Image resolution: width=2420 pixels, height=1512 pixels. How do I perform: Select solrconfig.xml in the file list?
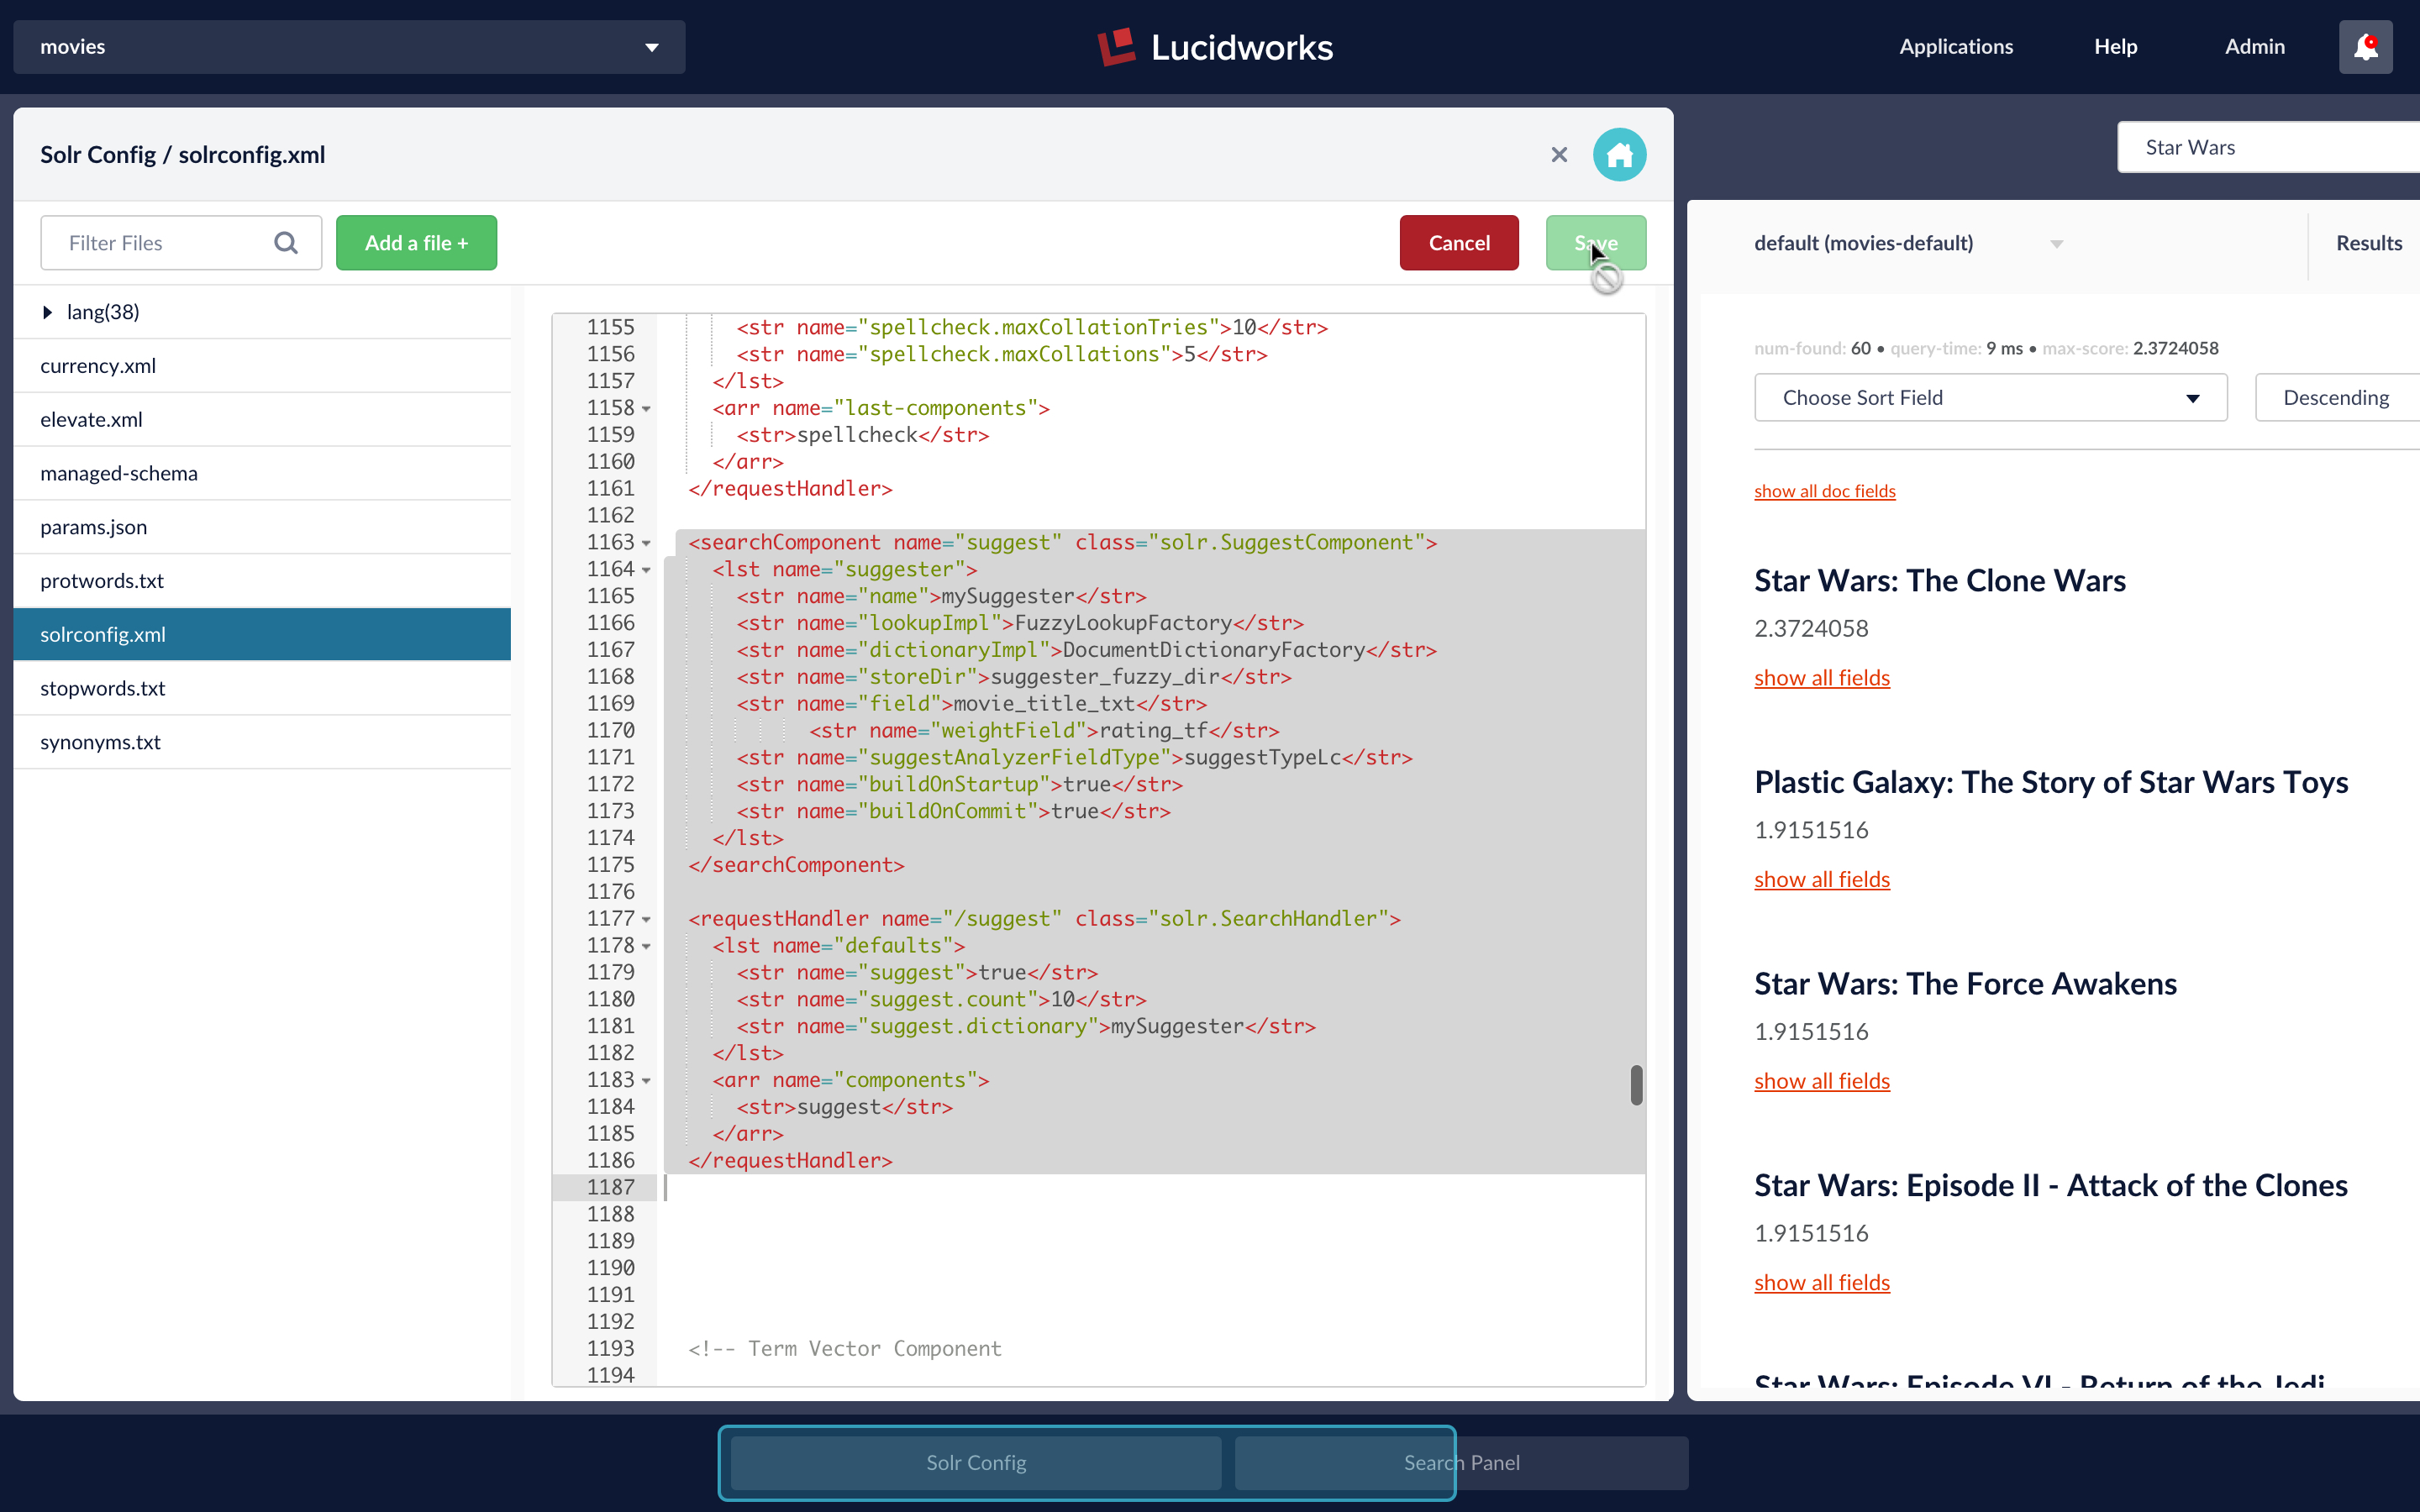pyautogui.click(x=262, y=635)
